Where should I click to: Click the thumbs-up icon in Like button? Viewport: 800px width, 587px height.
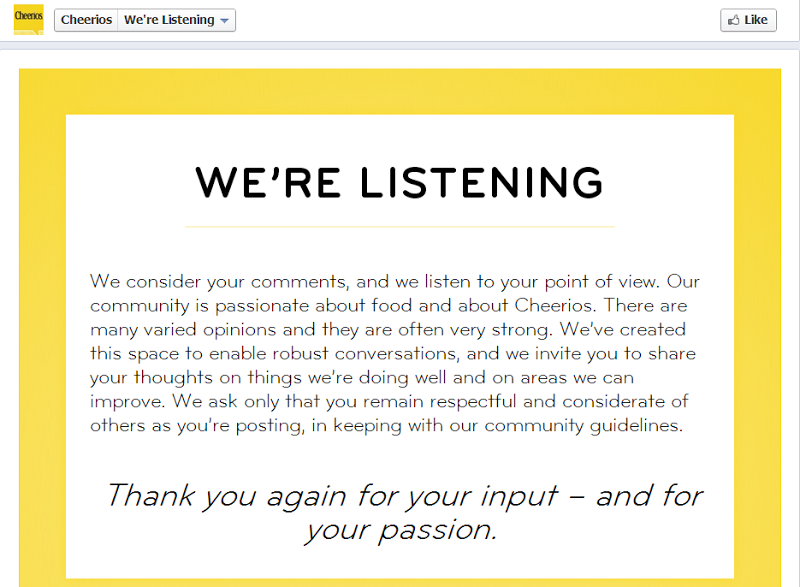coord(733,20)
